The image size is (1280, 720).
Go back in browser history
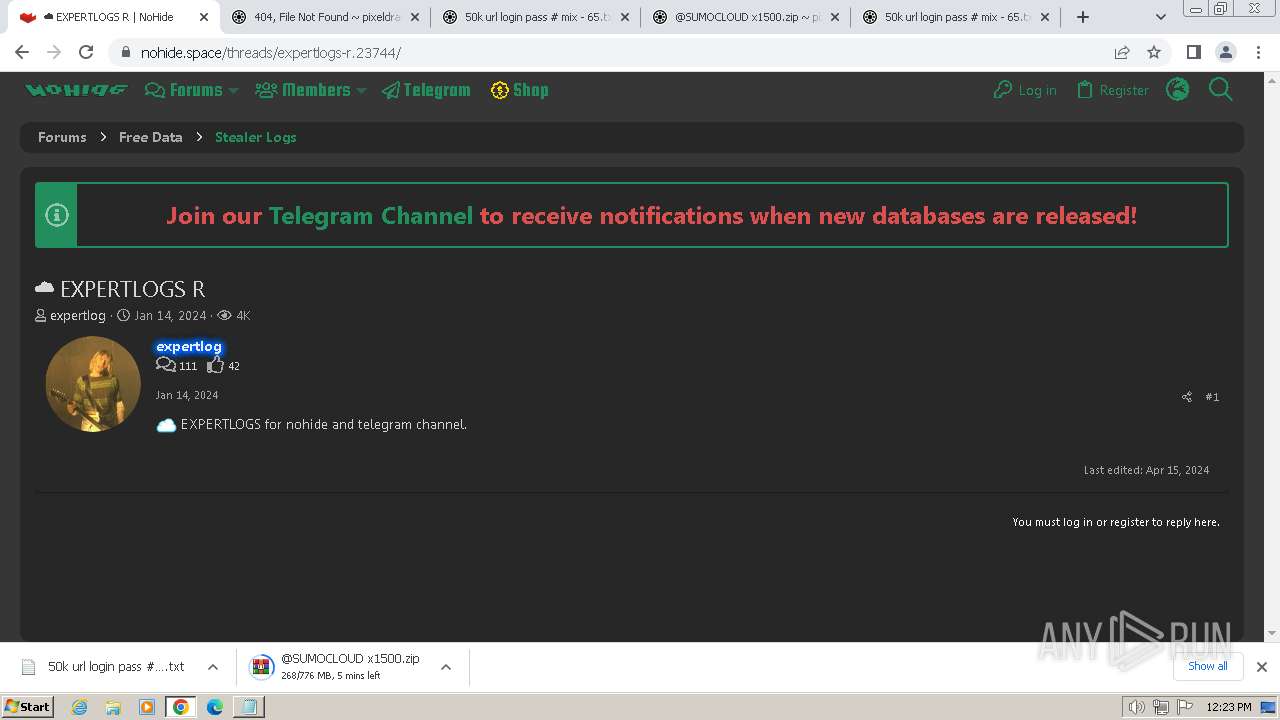click(x=22, y=53)
